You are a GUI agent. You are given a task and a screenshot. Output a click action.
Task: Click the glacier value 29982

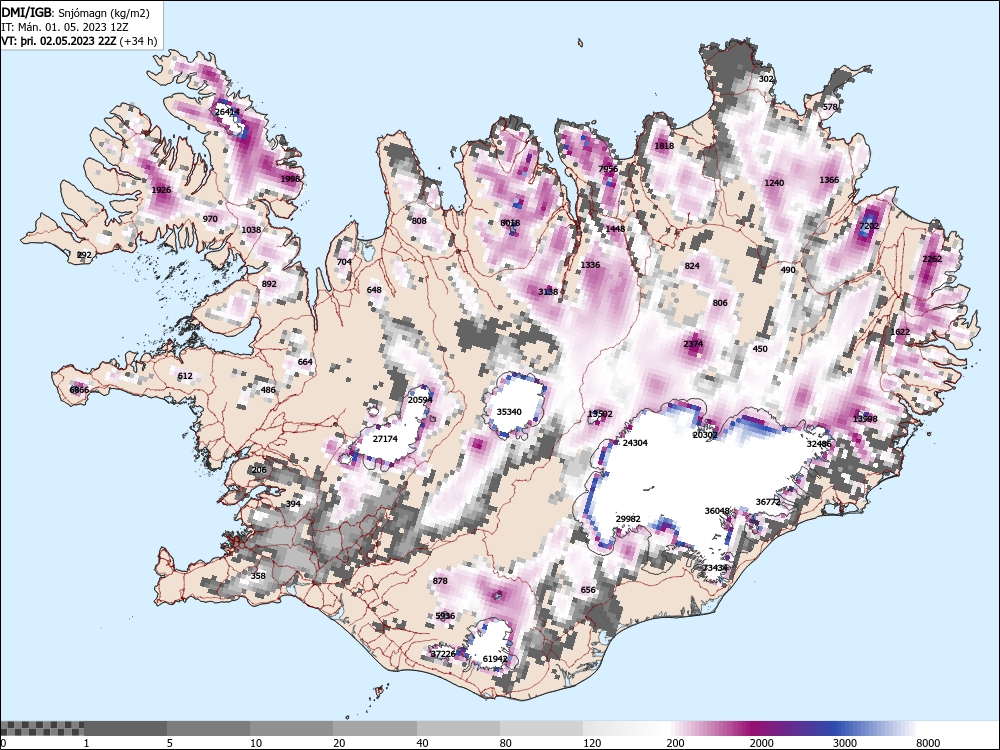point(628,519)
